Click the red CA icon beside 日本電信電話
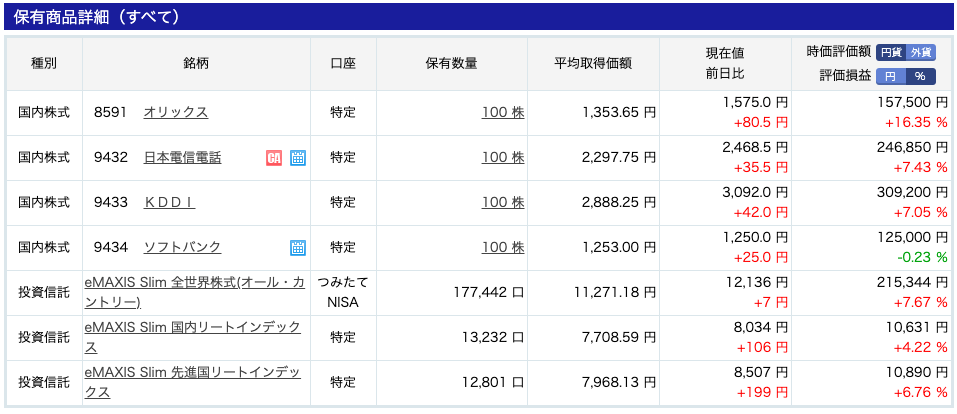The width and height of the screenshot is (957, 414). (x=273, y=158)
